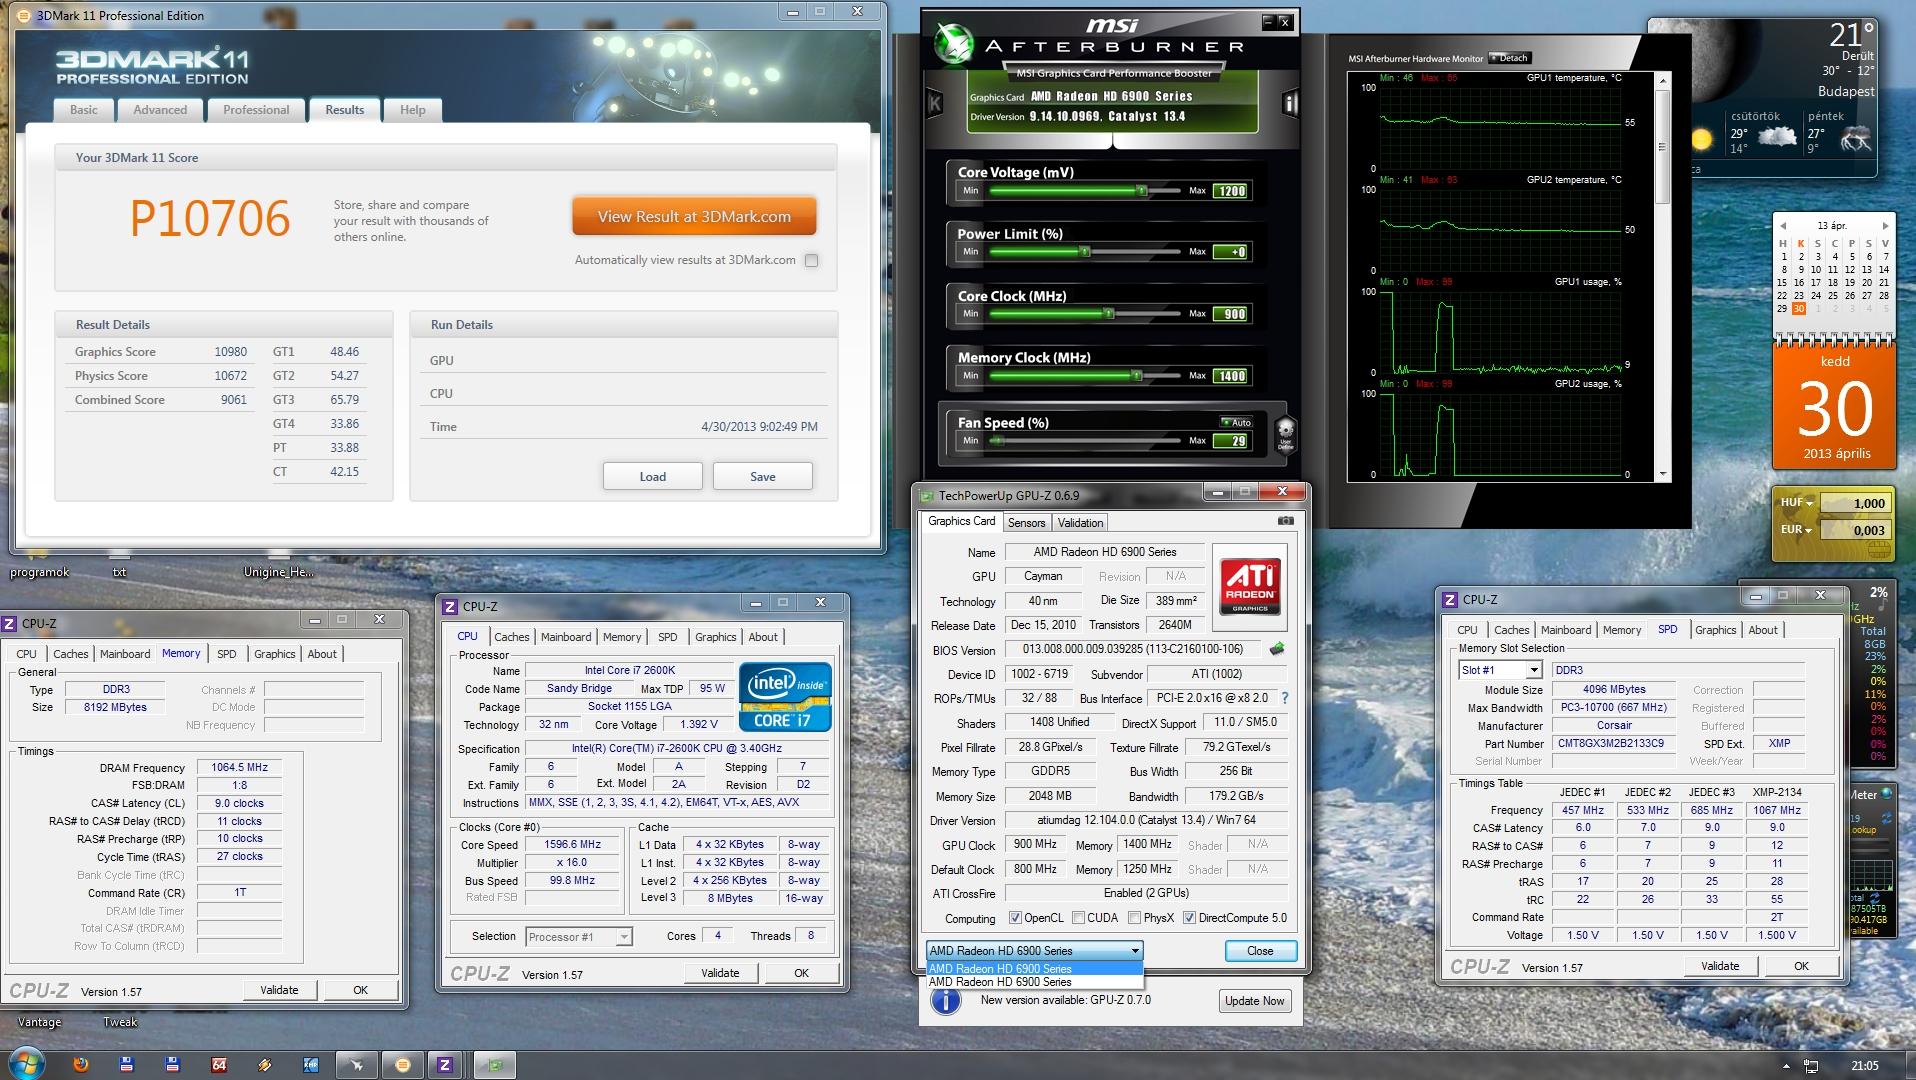Click the GPU-Z screenshot camera icon
The width and height of the screenshot is (1916, 1080).
click(x=1286, y=521)
